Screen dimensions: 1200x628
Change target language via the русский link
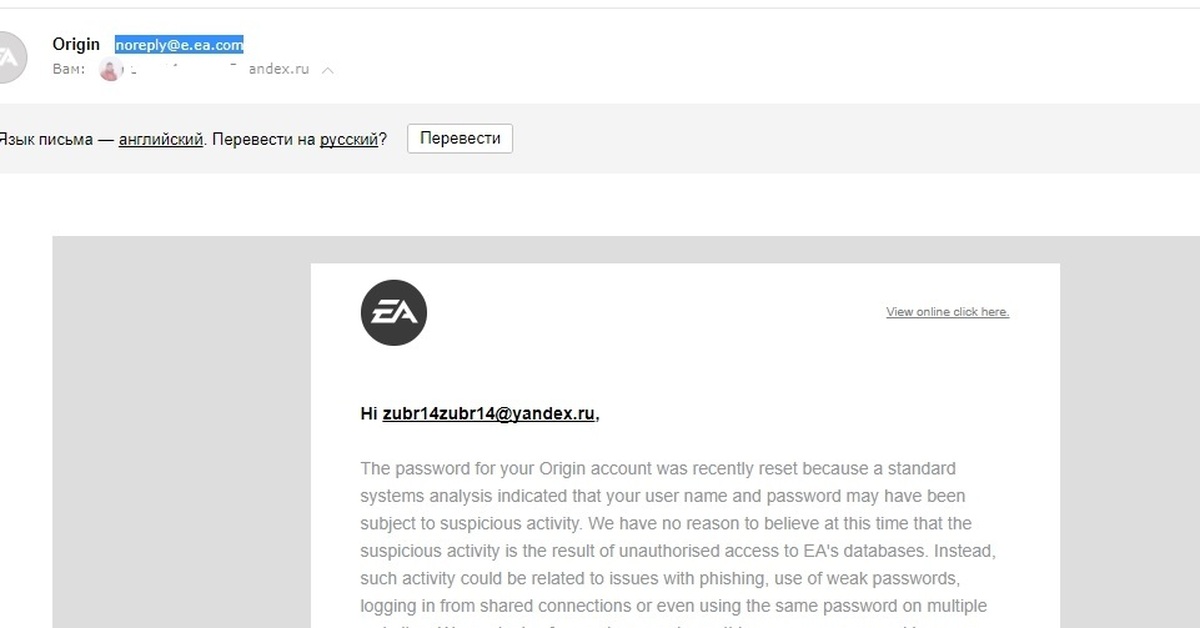[x=348, y=139]
